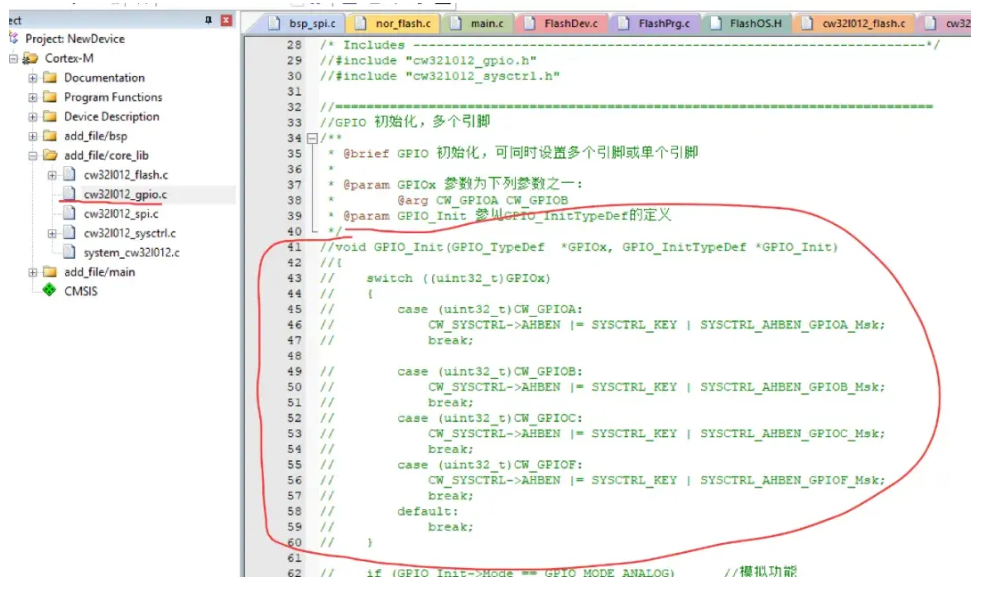
Task: Click the '#include "cw32l012_sysctrl.h"' comment line
Action: tap(440, 76)
